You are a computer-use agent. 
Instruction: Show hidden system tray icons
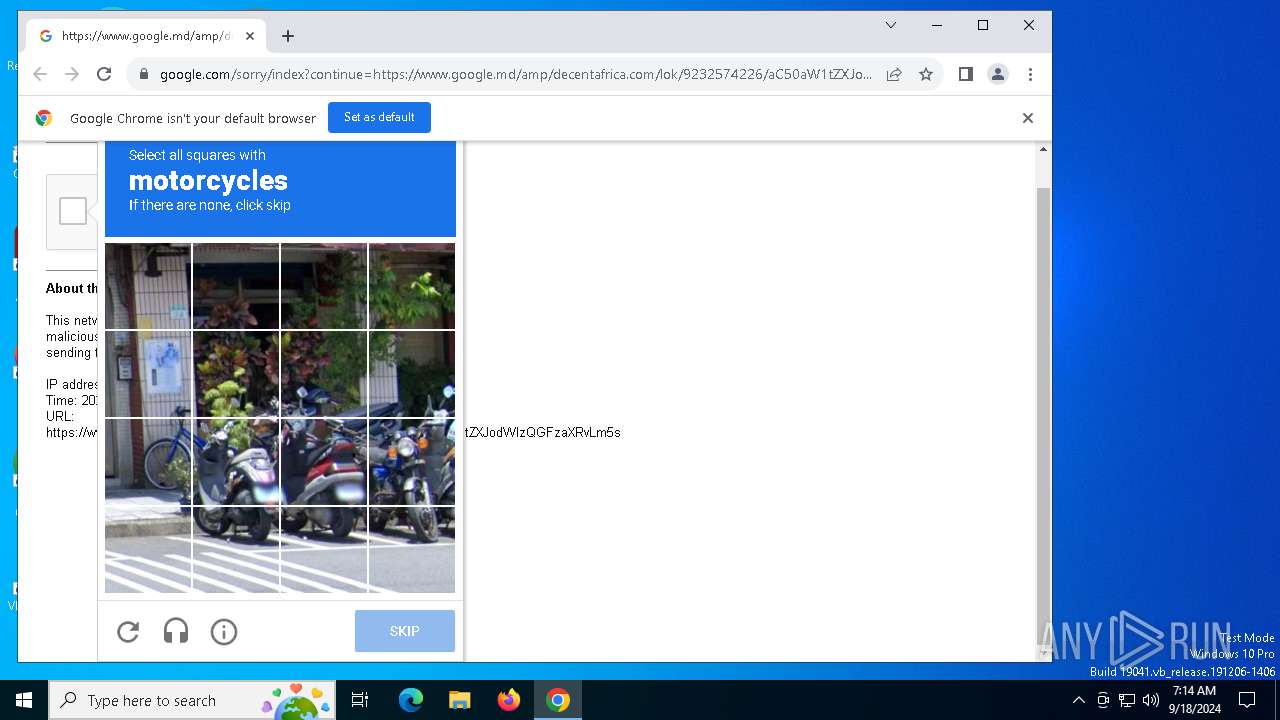point(1078,700)
